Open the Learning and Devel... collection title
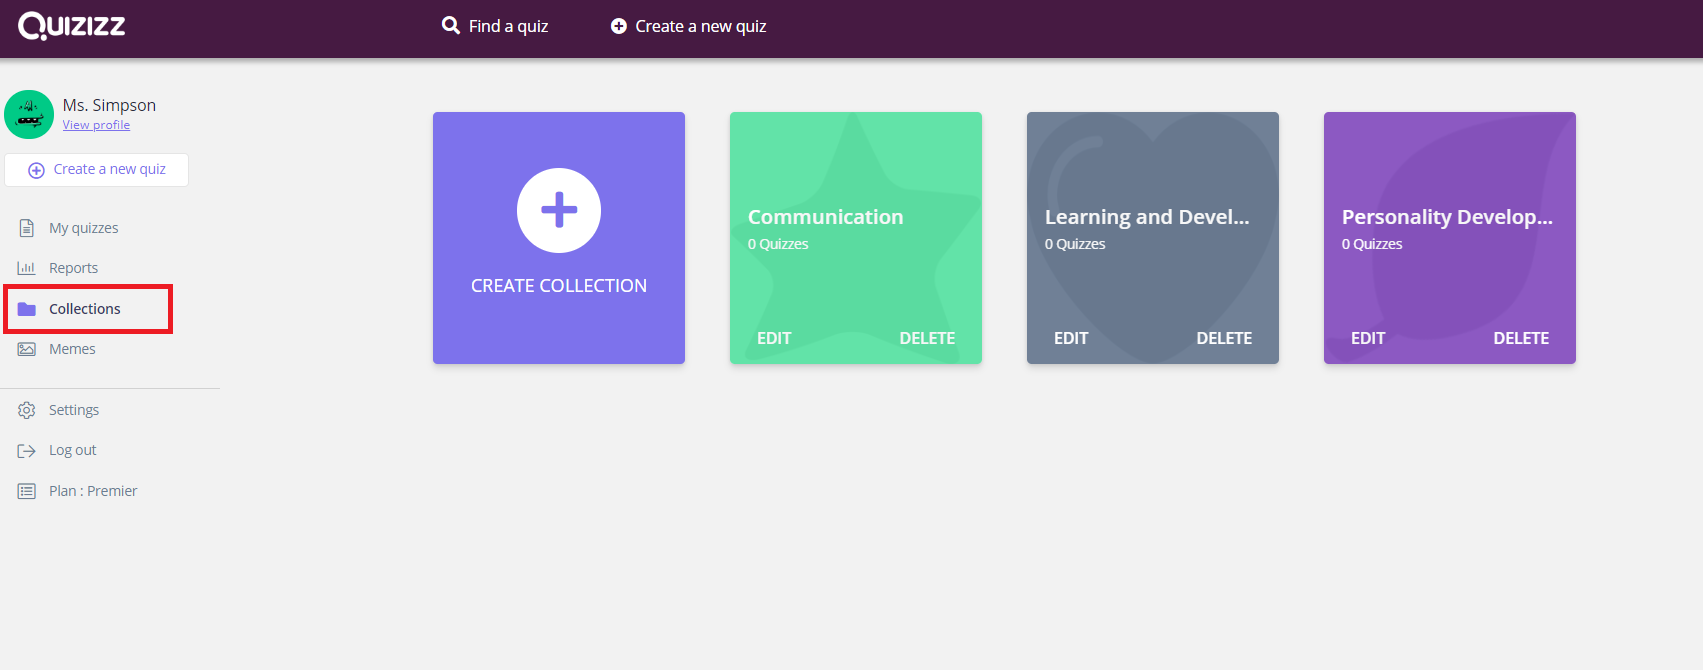Screen dimensions: 1703x670 1147,217
